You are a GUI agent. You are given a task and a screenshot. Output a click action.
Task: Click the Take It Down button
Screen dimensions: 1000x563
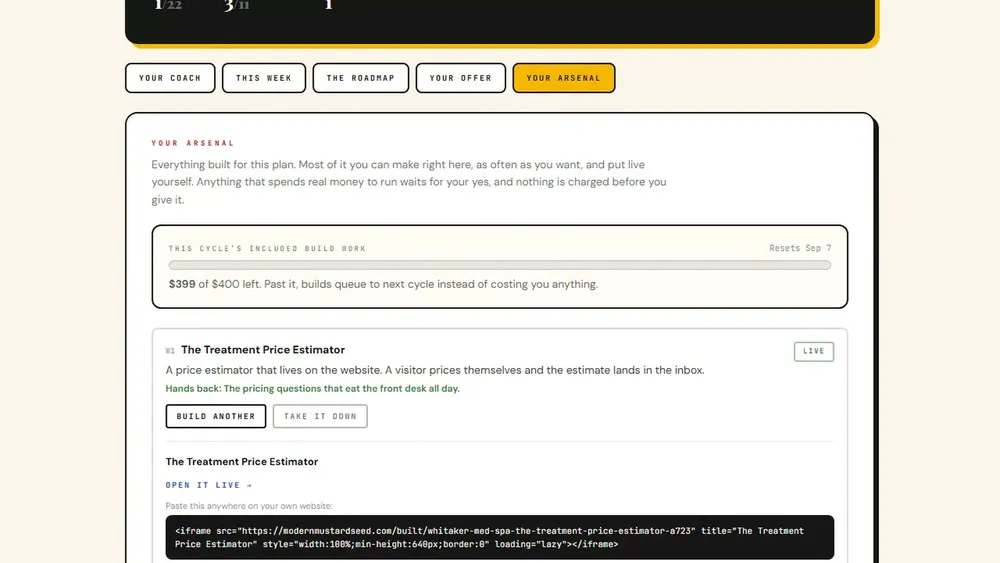(x=320, y=416)
